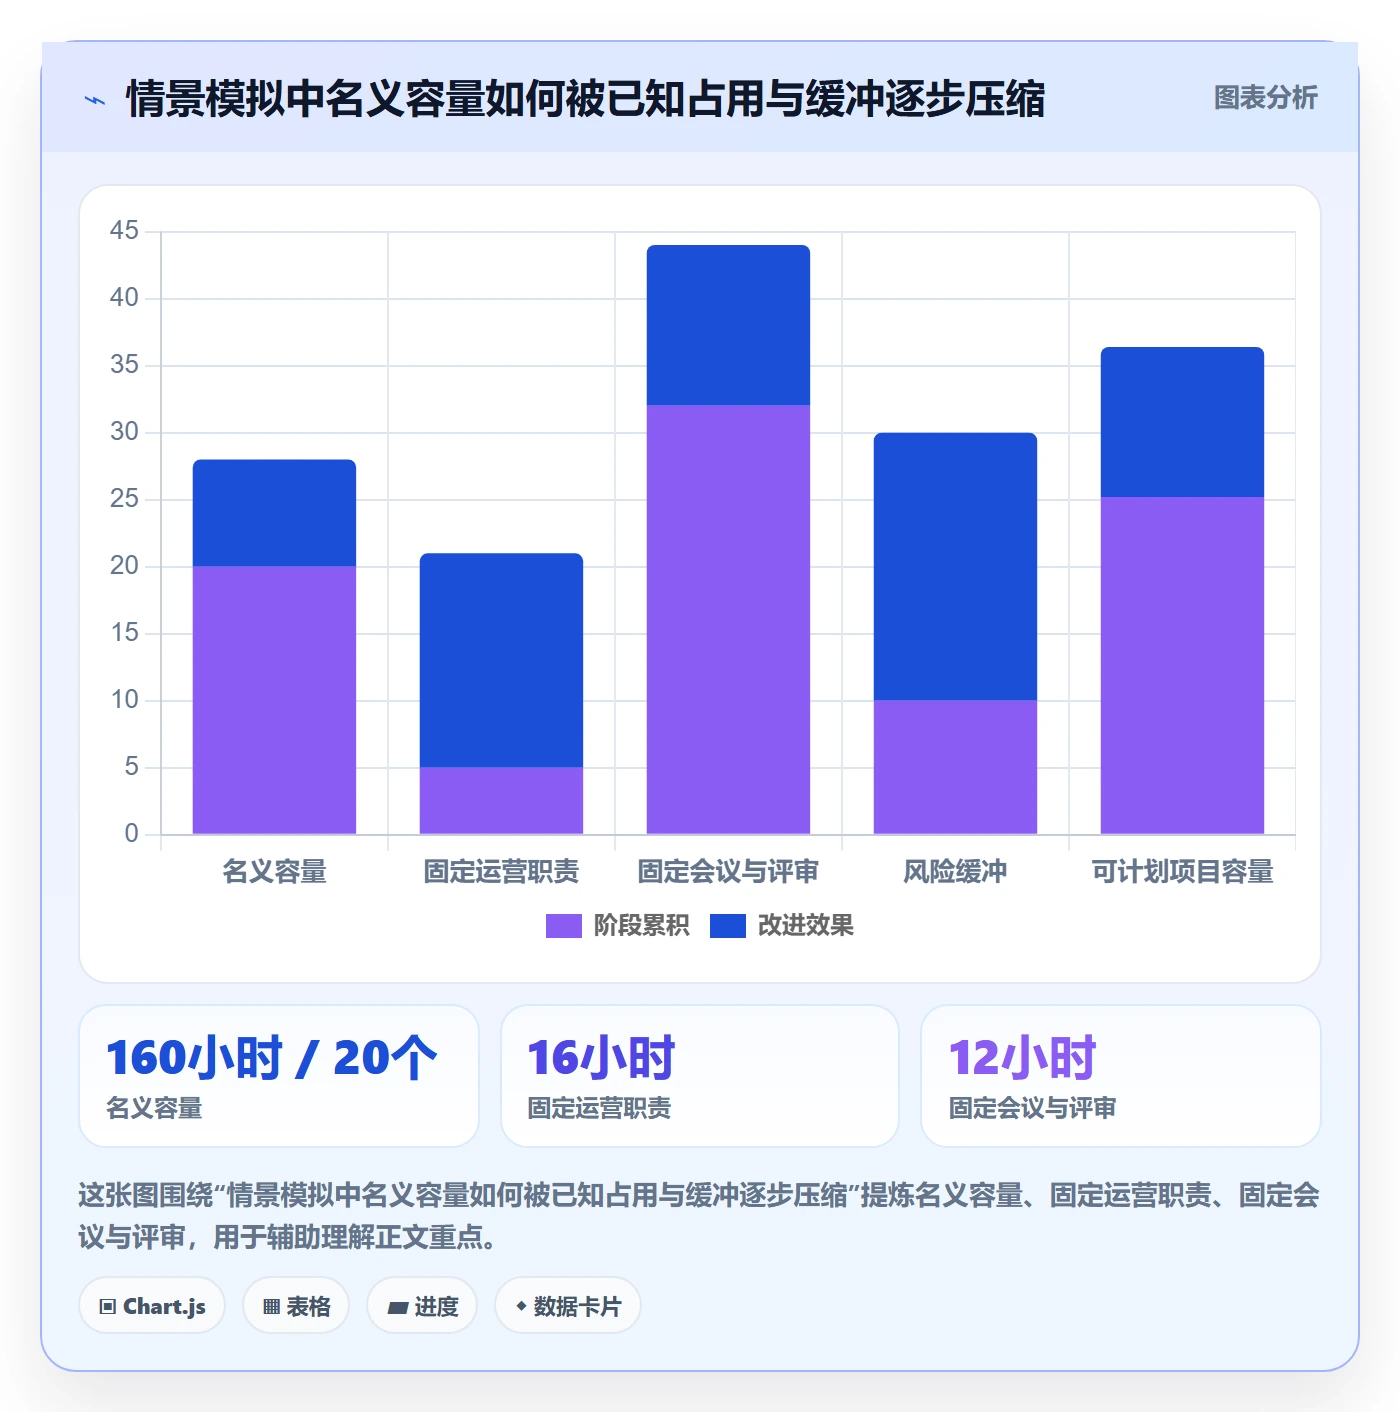The image size is (1400, 1412).
Task: Click the 16小时 data card value
Action: [x=601, y=1058]
